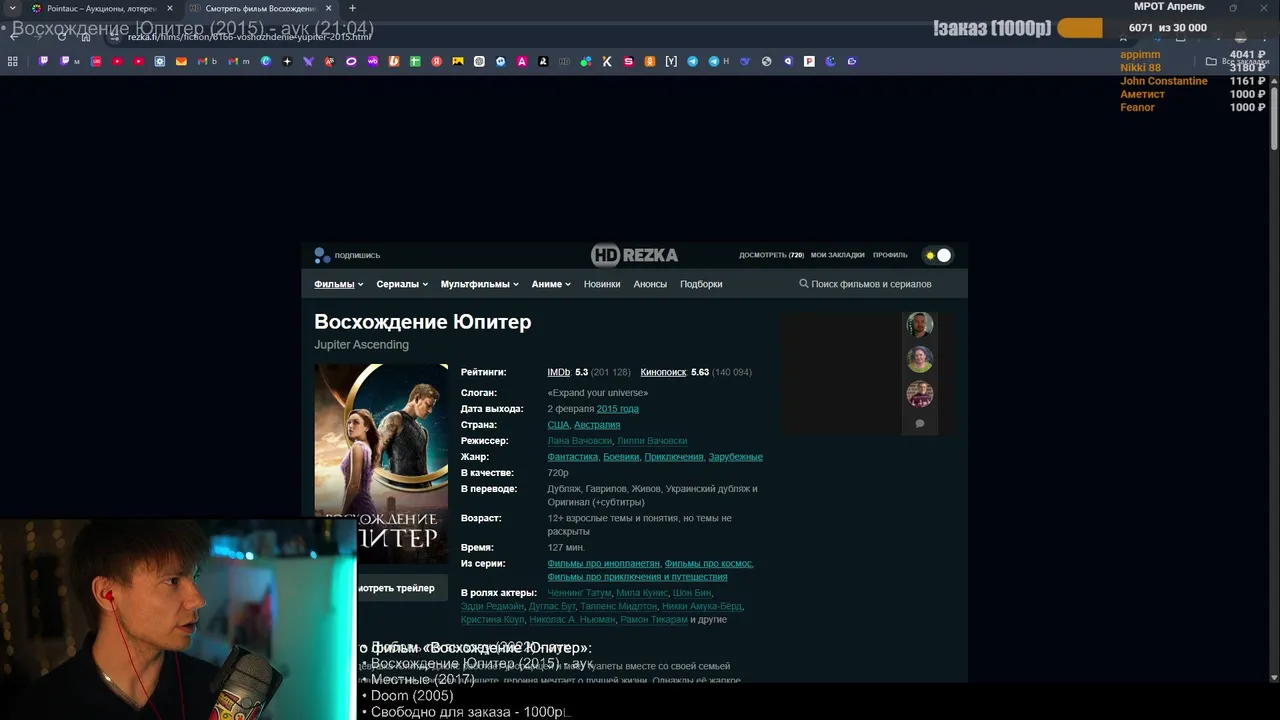Viewport: 1280px width, 720px height.
Task: Open the red 'S' bookmark
Action: [628, 61]
